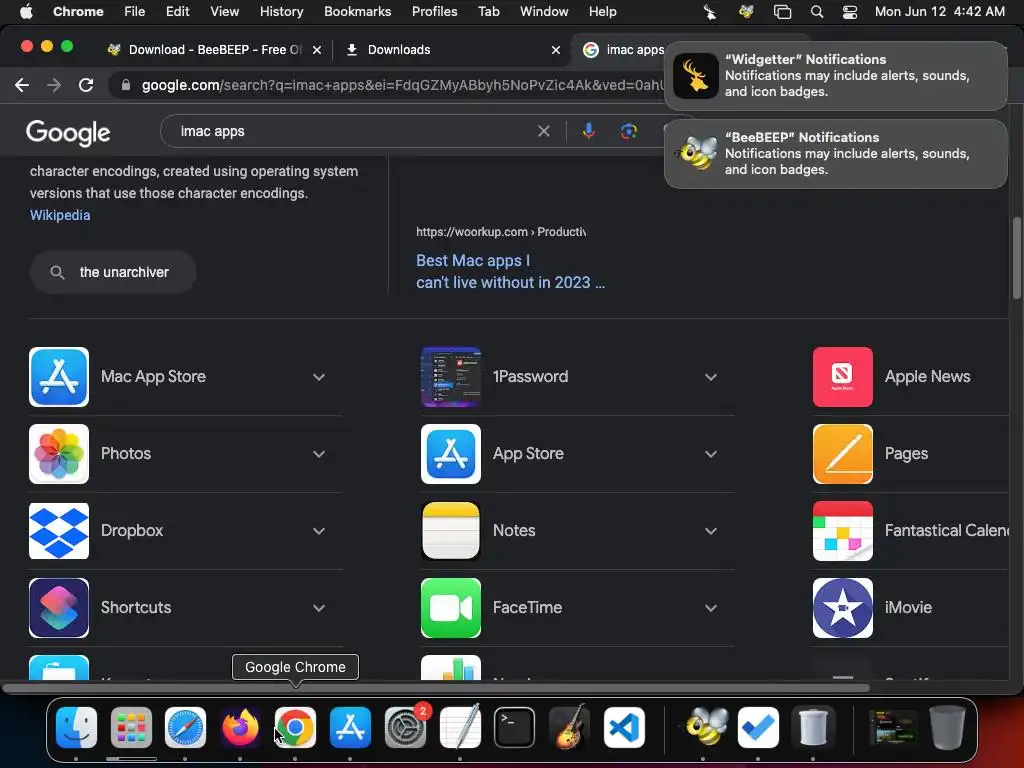Open TextEdit from the Dock

460,727
